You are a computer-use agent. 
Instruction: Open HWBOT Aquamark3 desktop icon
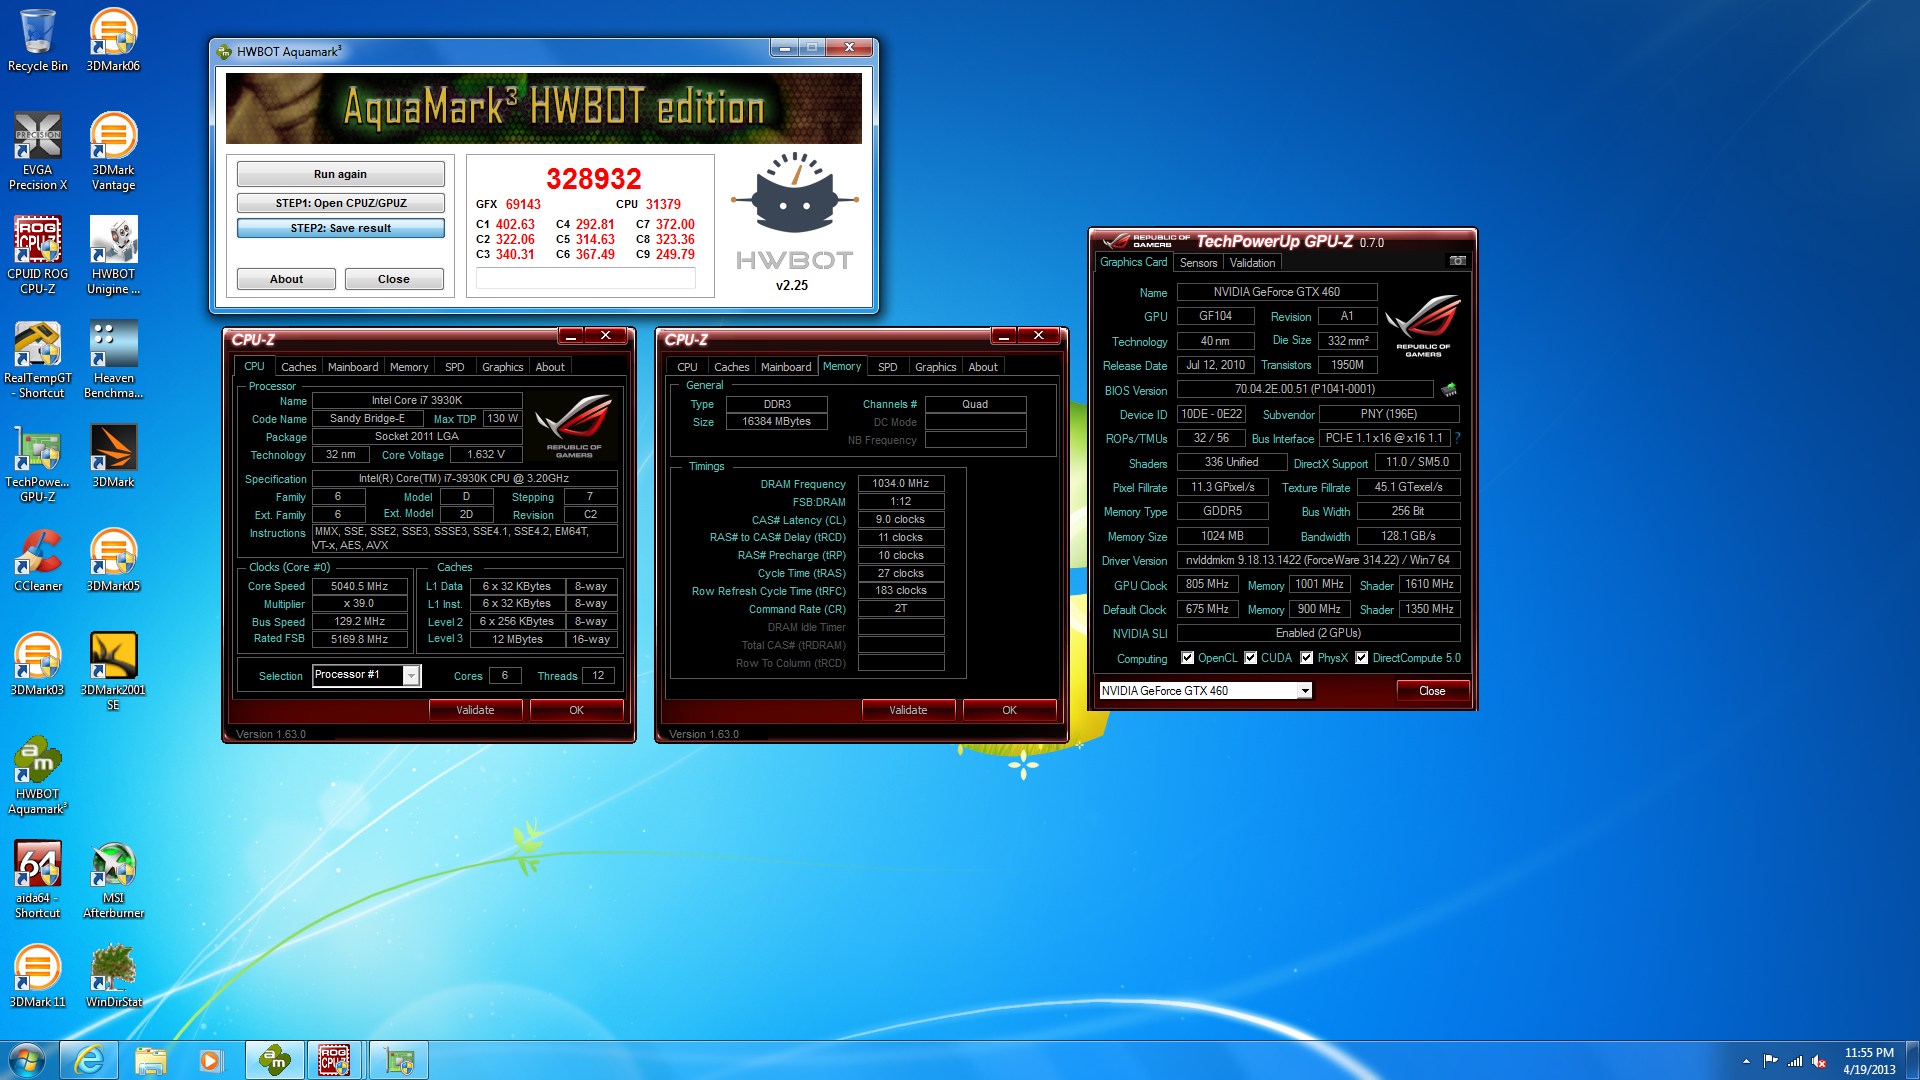coord(38,775)
